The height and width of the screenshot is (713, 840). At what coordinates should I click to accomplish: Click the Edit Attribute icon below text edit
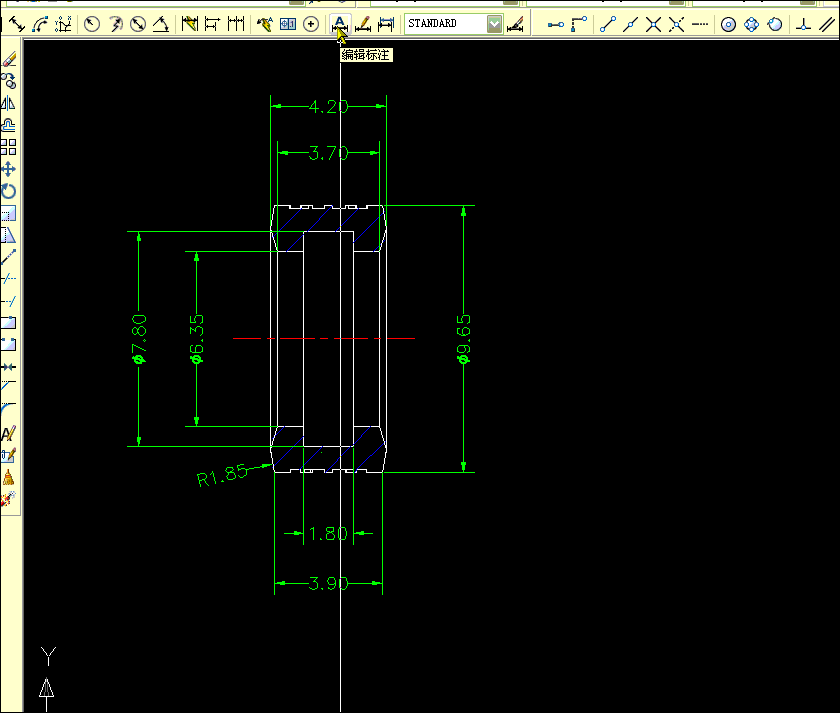click(9, 455)
